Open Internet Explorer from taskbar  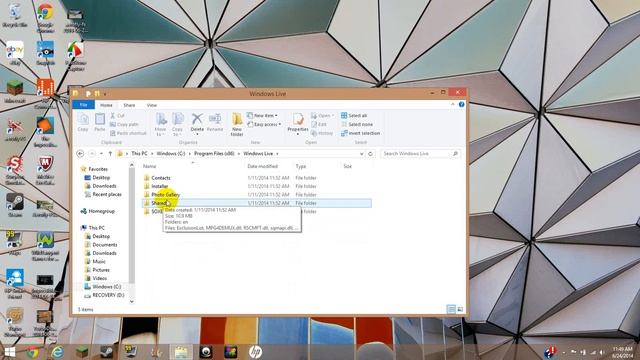(x=57, y=352)
